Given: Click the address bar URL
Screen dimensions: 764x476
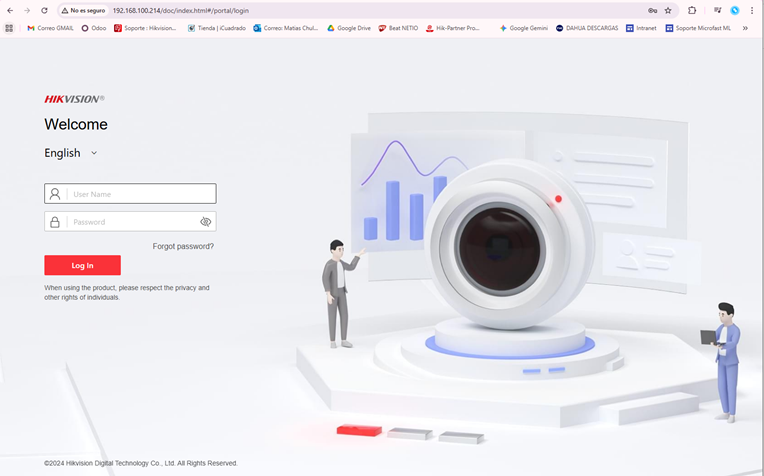Looking at the screenshot, I should 180,10.
